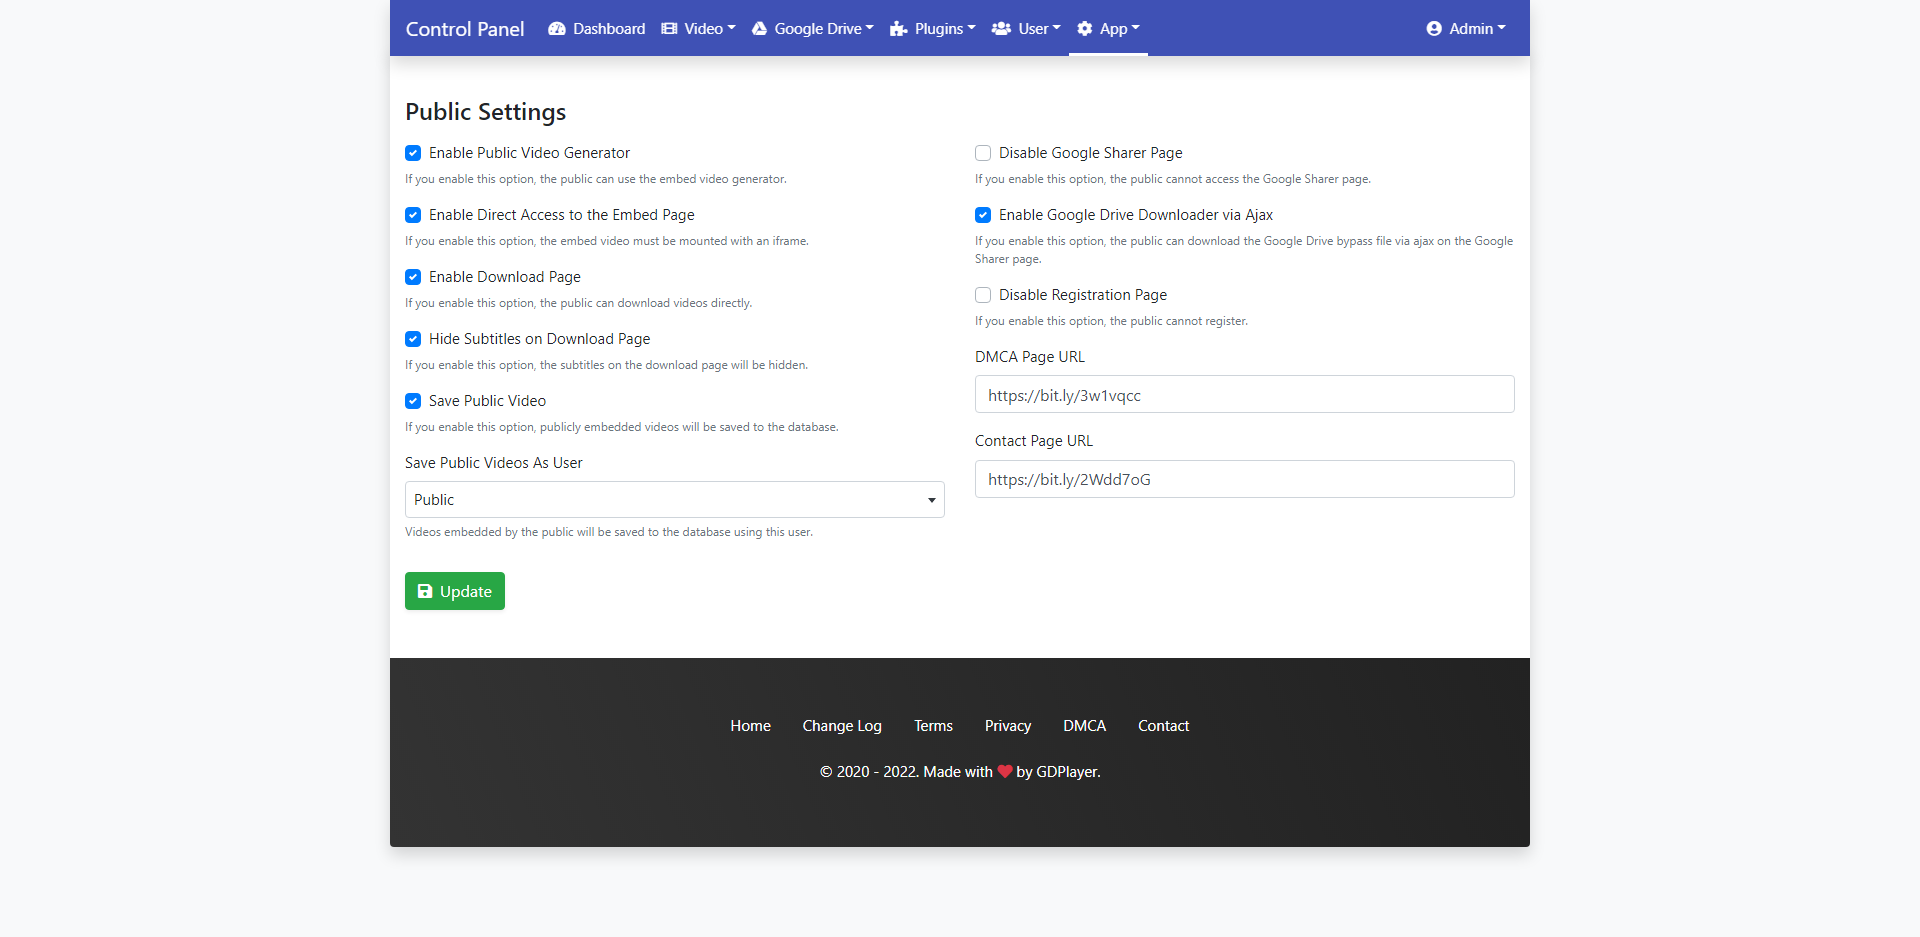The width and height of the screenshot is (1920, 937).
Task: Open the Change Log footer link
Action: coord(842,726)
